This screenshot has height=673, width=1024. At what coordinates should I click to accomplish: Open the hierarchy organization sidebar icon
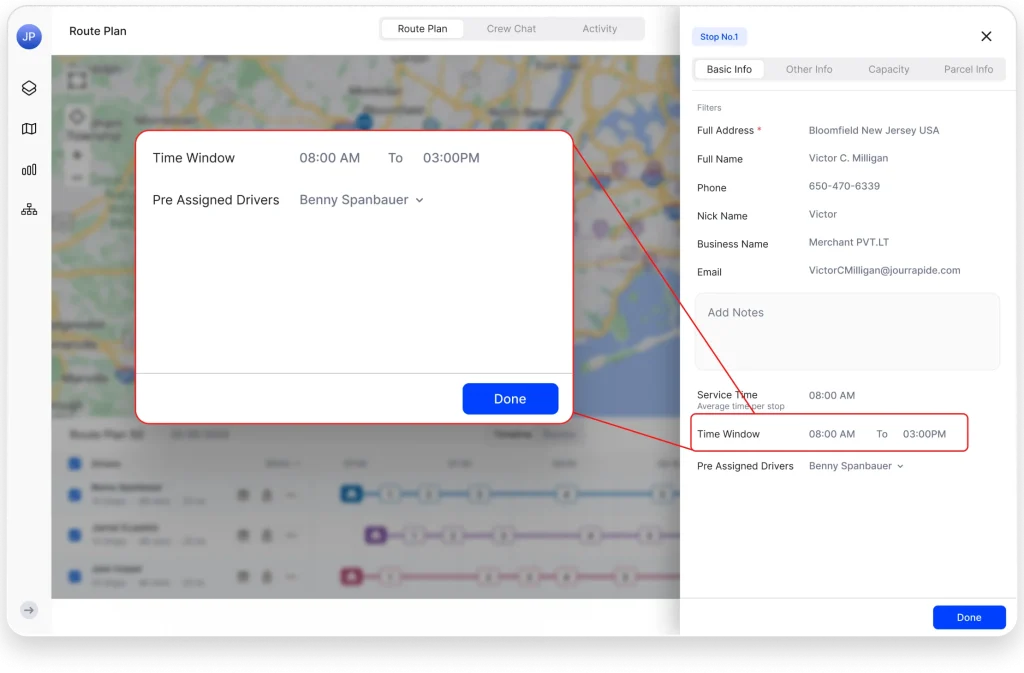point(29,210)
